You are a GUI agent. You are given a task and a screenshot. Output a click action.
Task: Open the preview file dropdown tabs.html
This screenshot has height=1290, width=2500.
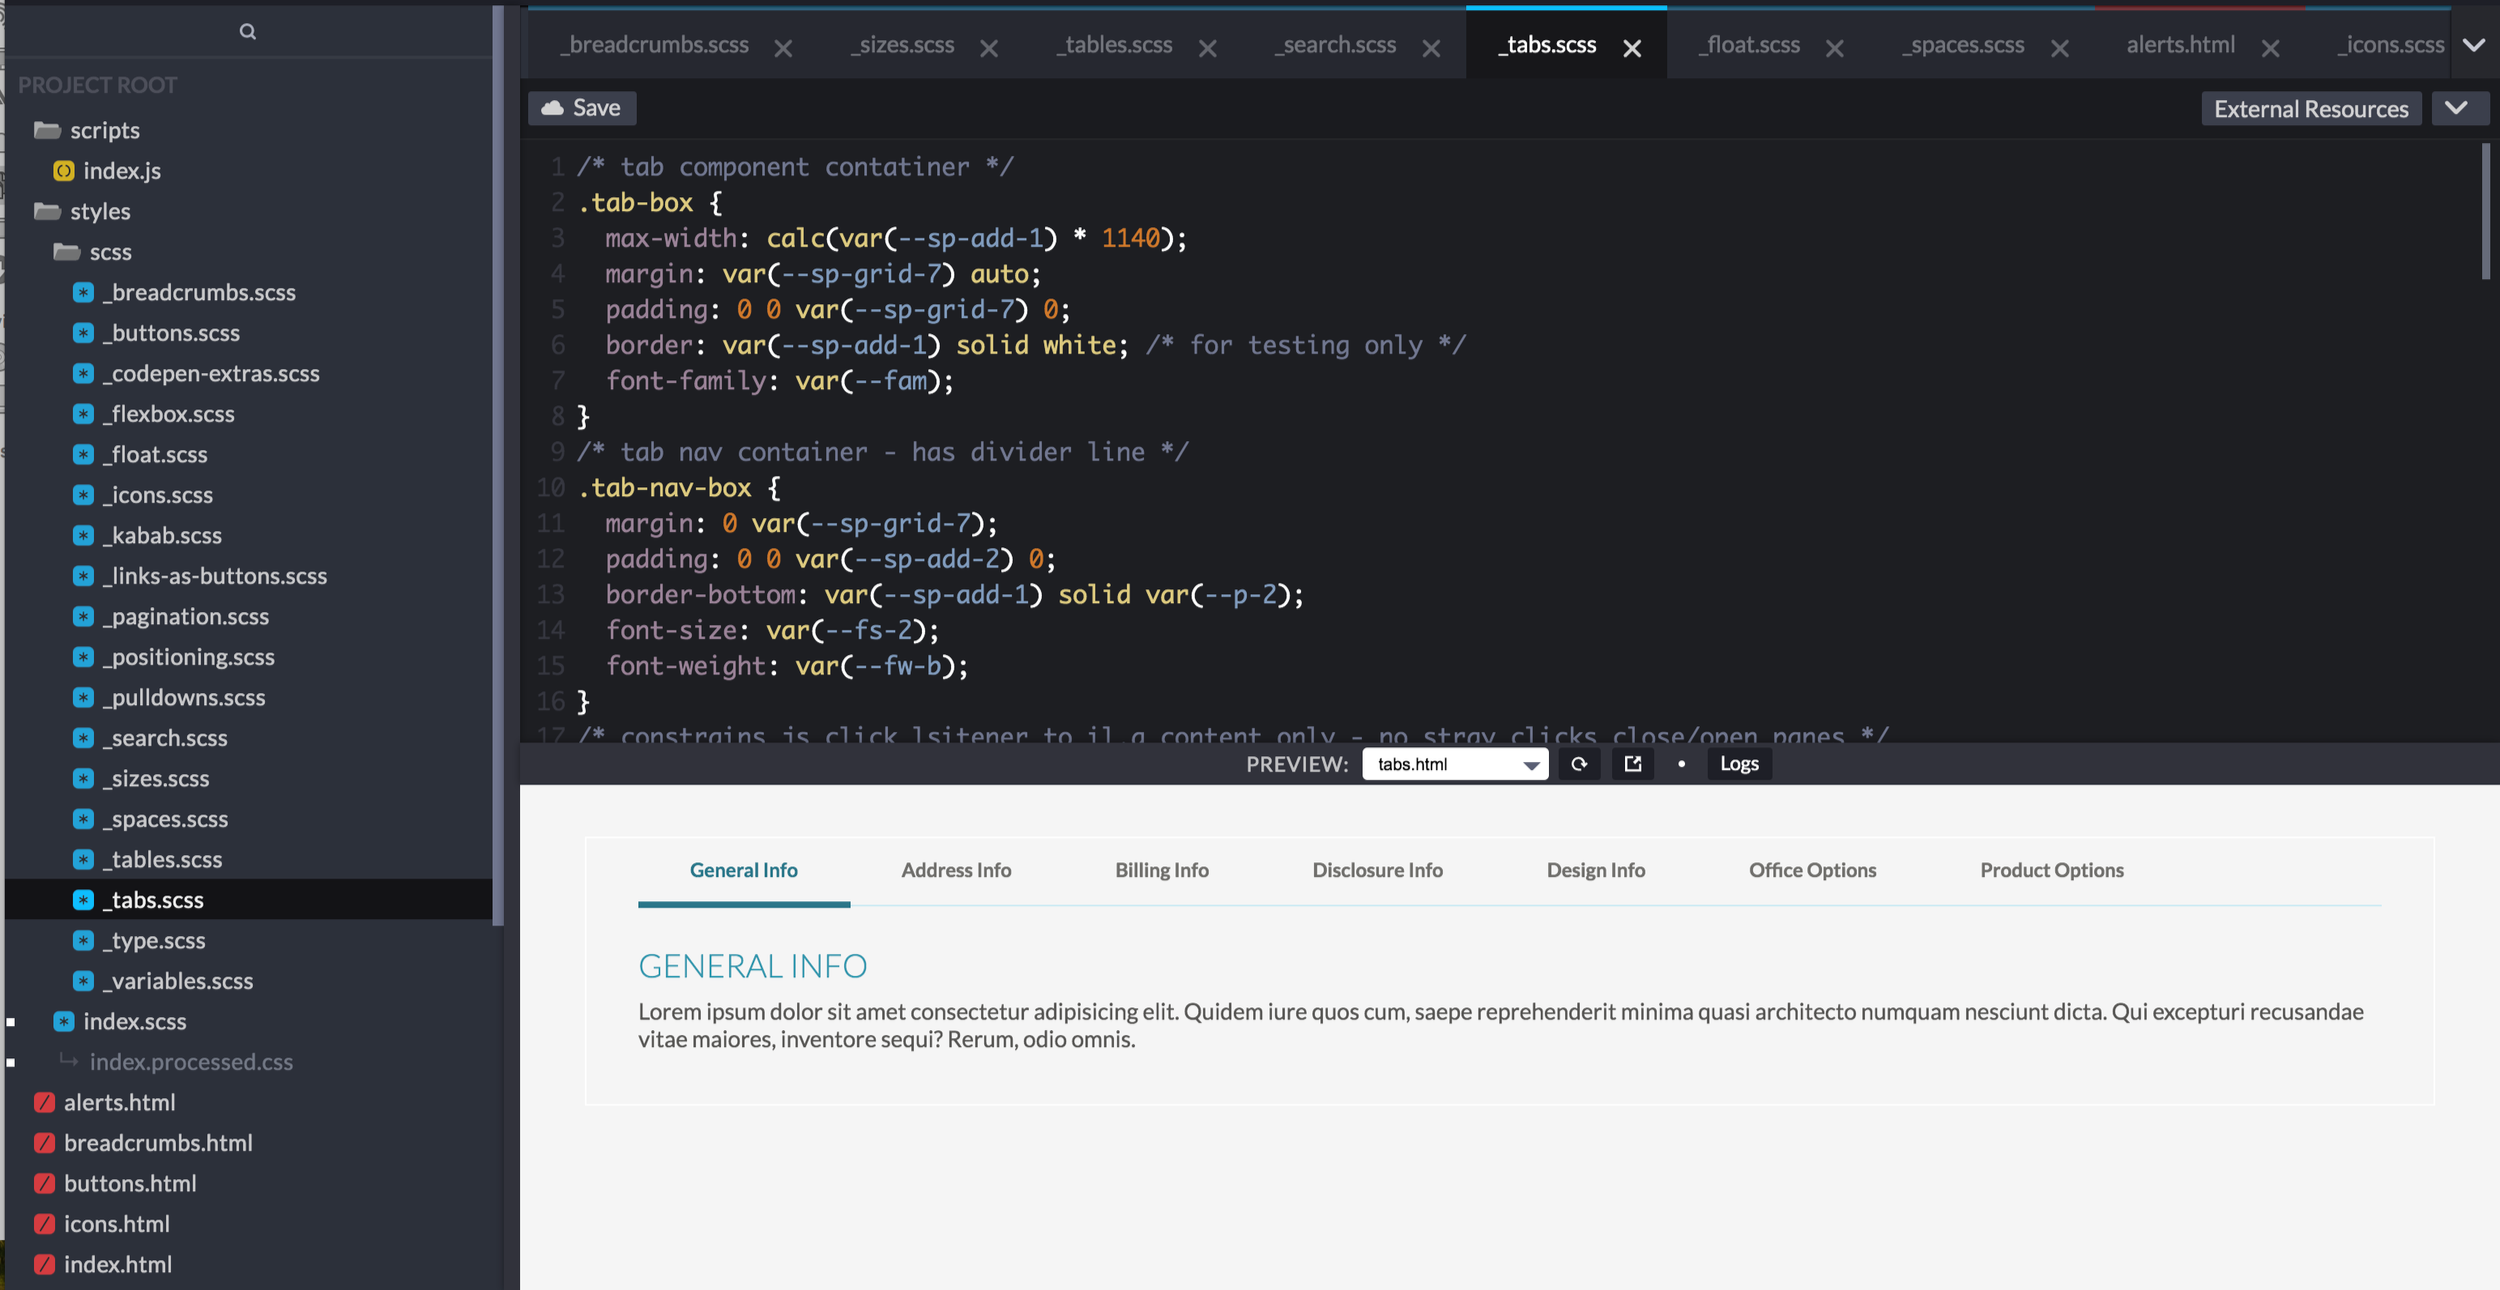click(1455, 764)
